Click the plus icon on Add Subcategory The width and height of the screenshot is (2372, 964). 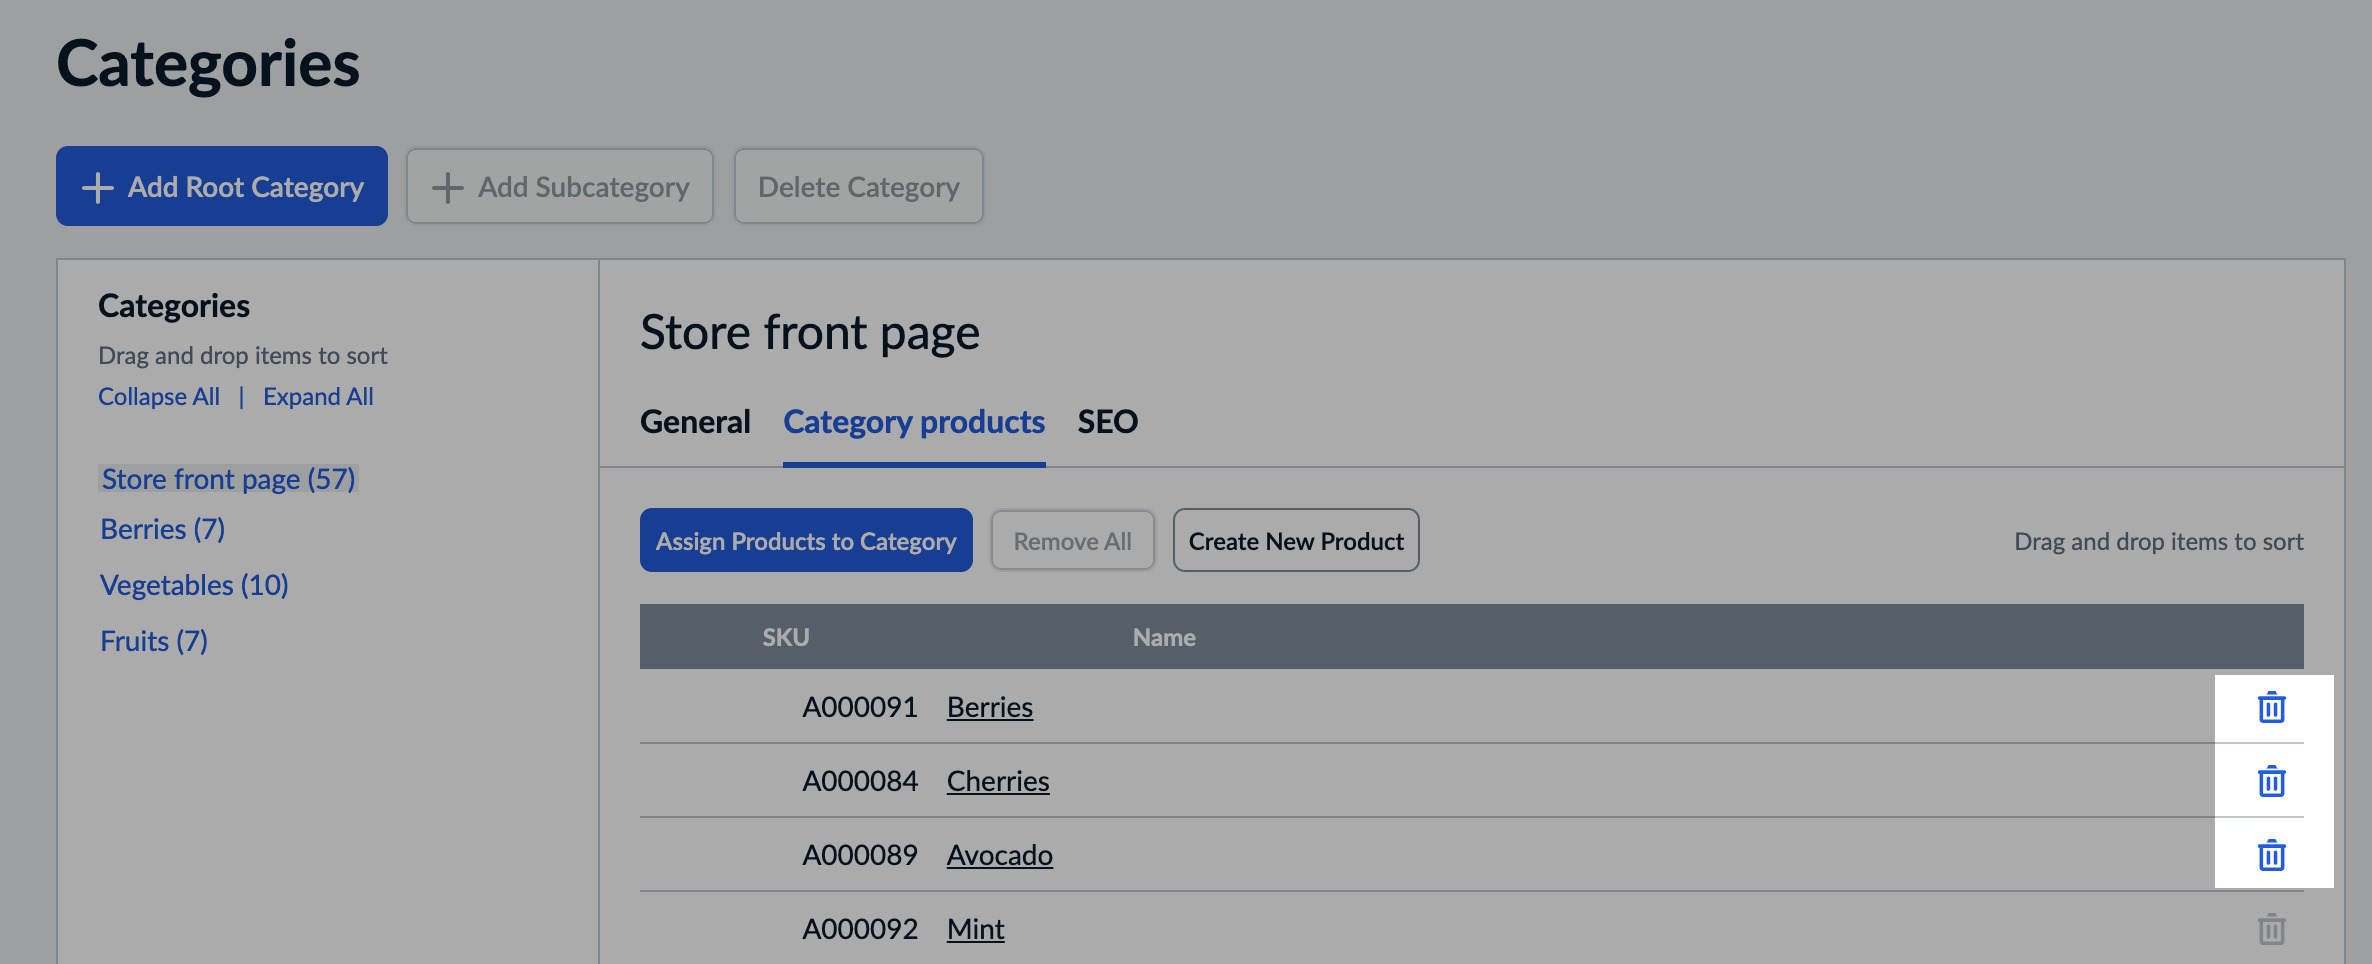[x=448, y=186]
